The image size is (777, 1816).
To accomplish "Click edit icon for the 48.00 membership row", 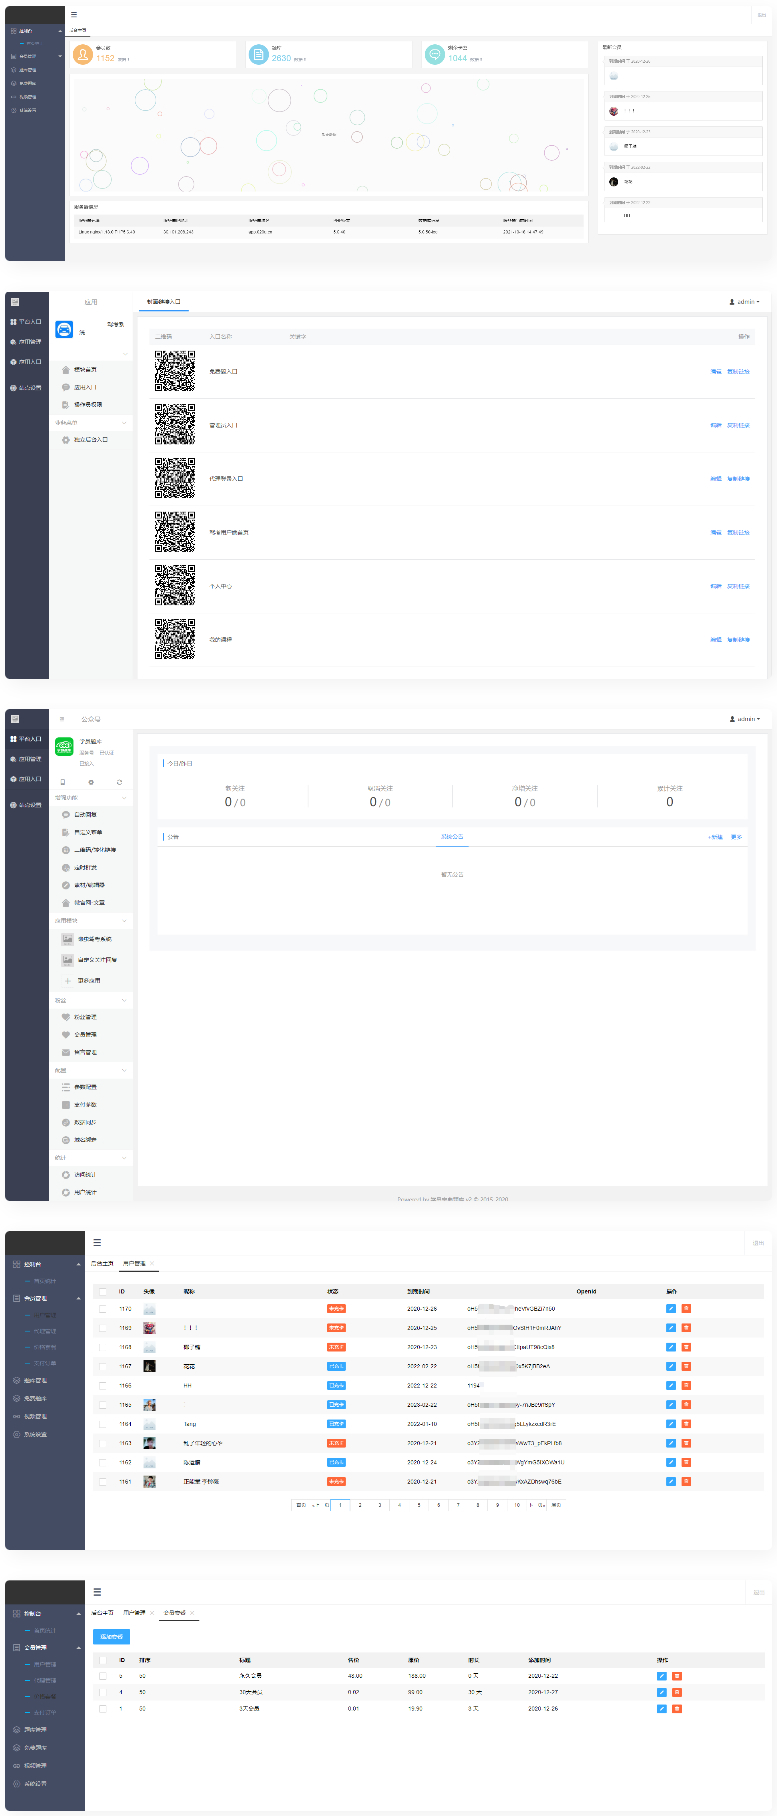I will tap(661, 1675).
